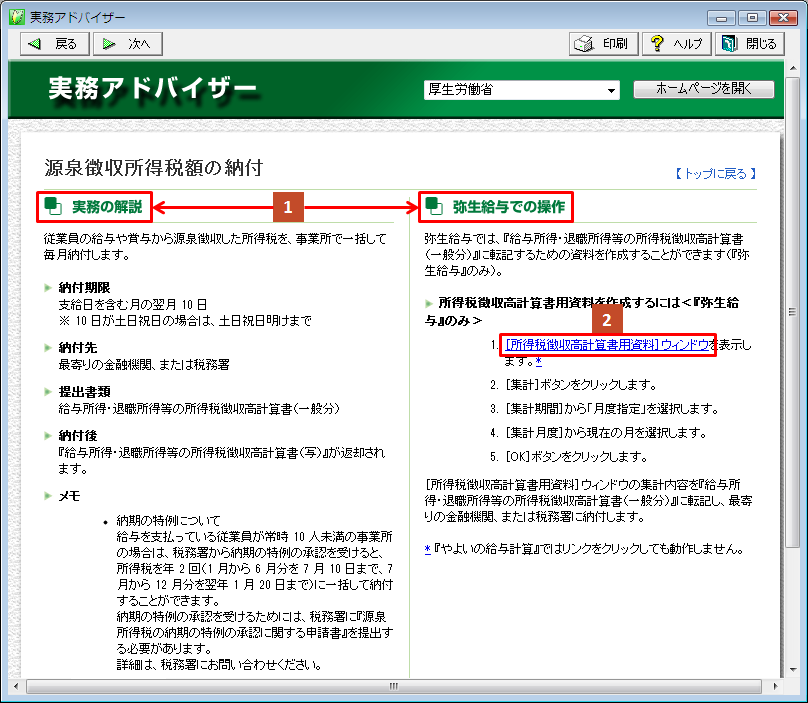Click the 納付先 heading text
This screenshot has height=703, width=808.
point(77,348)
